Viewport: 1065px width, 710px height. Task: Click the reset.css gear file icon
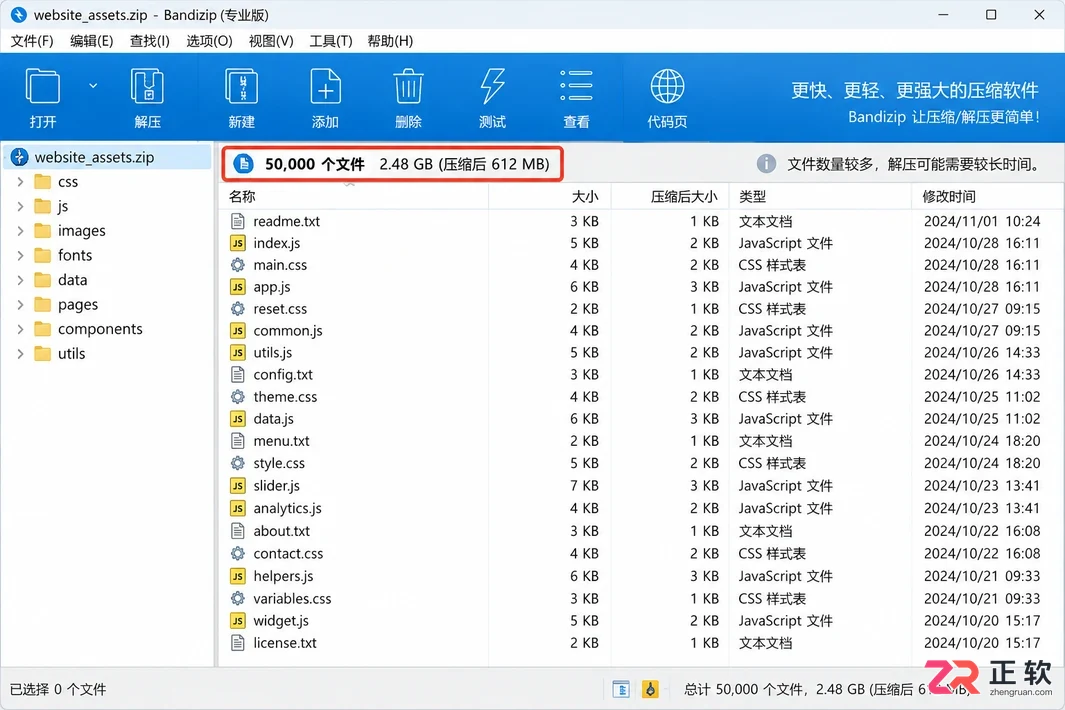tap(238, 308)
